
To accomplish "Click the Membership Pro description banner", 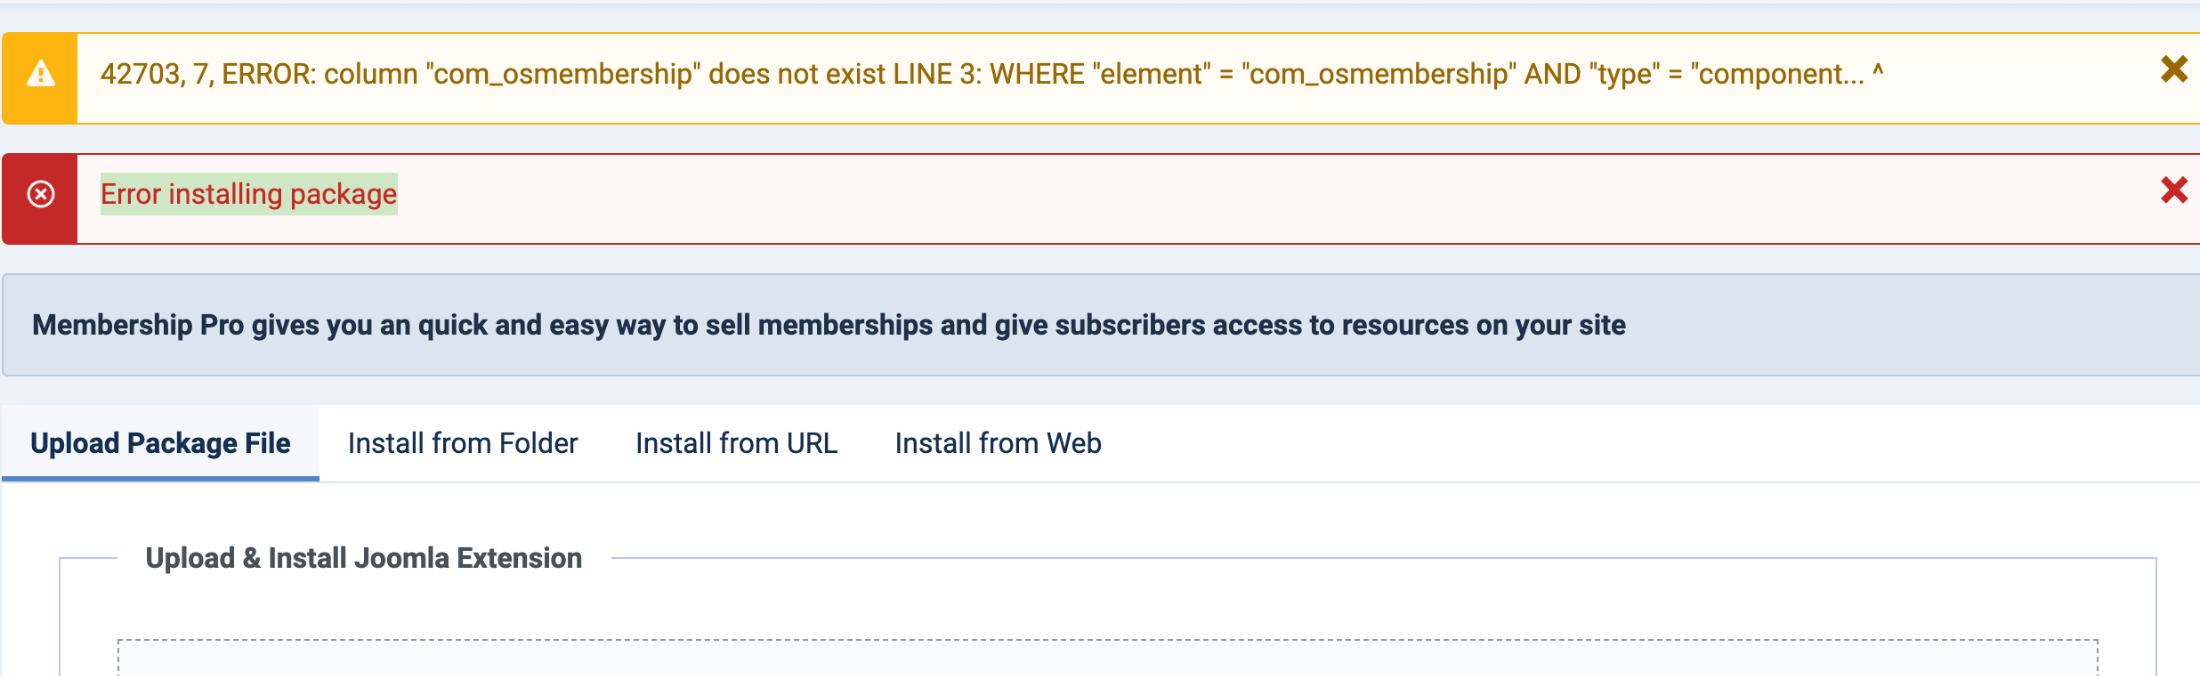I will (1101, 325).
